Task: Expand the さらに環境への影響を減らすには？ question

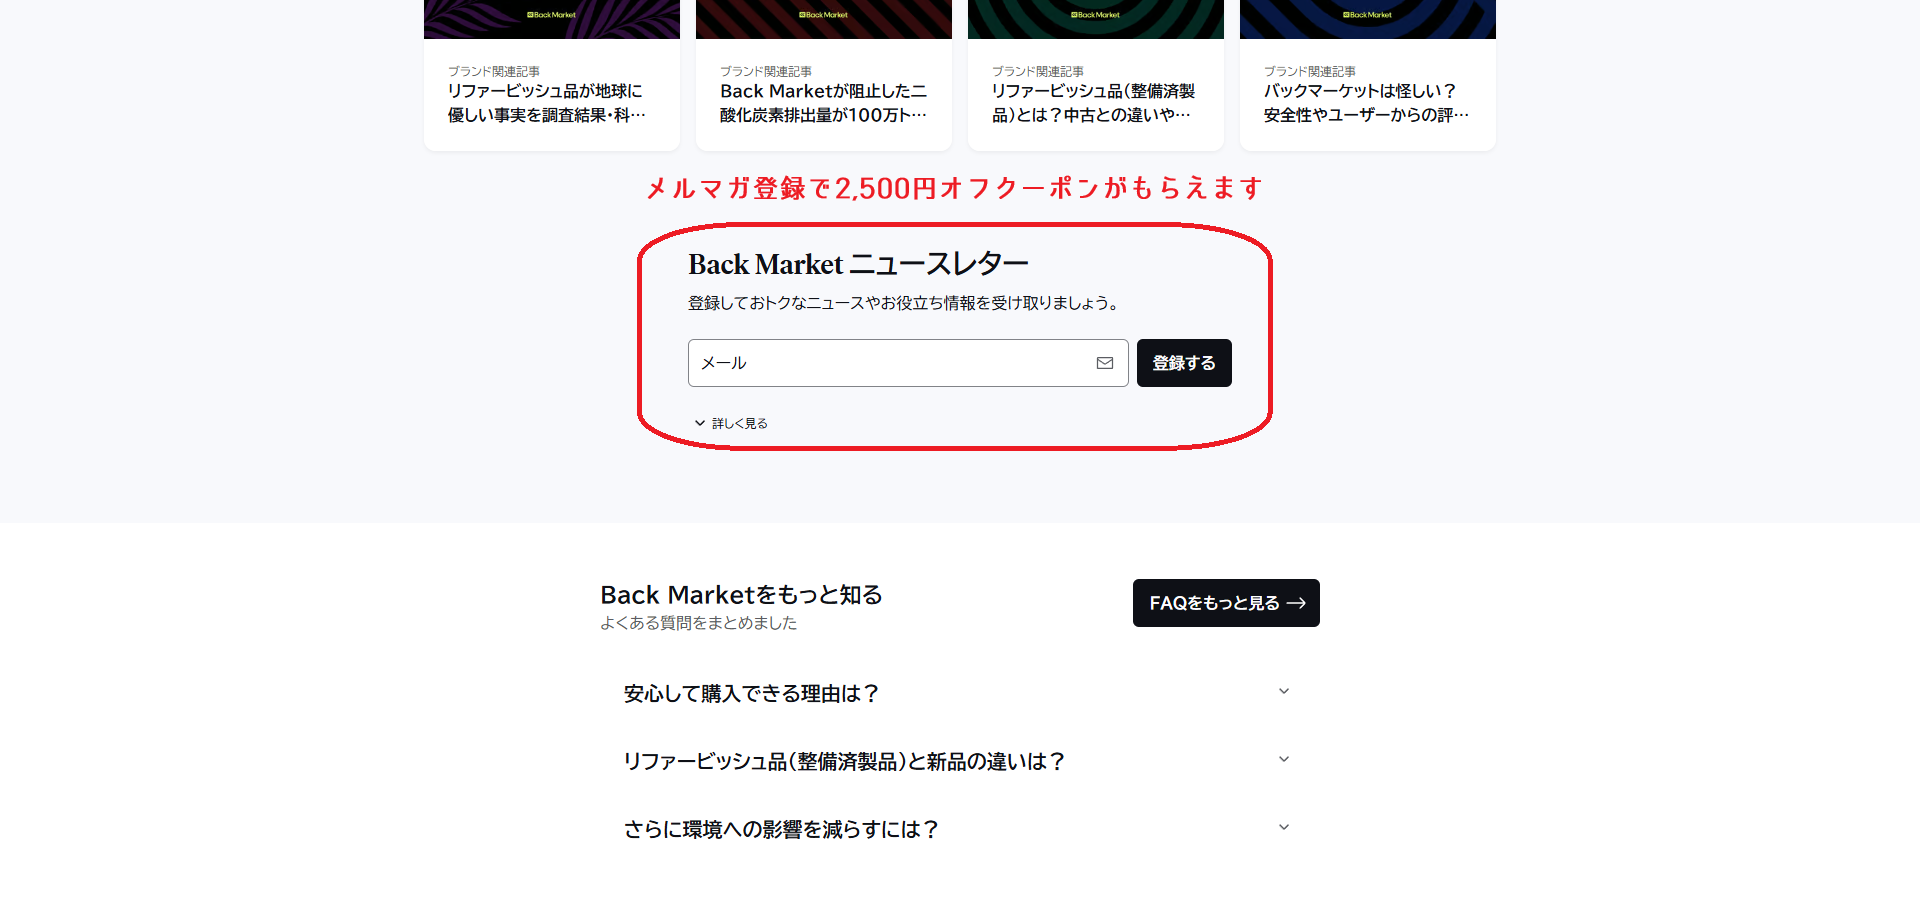Action: [x=960, y=829]
